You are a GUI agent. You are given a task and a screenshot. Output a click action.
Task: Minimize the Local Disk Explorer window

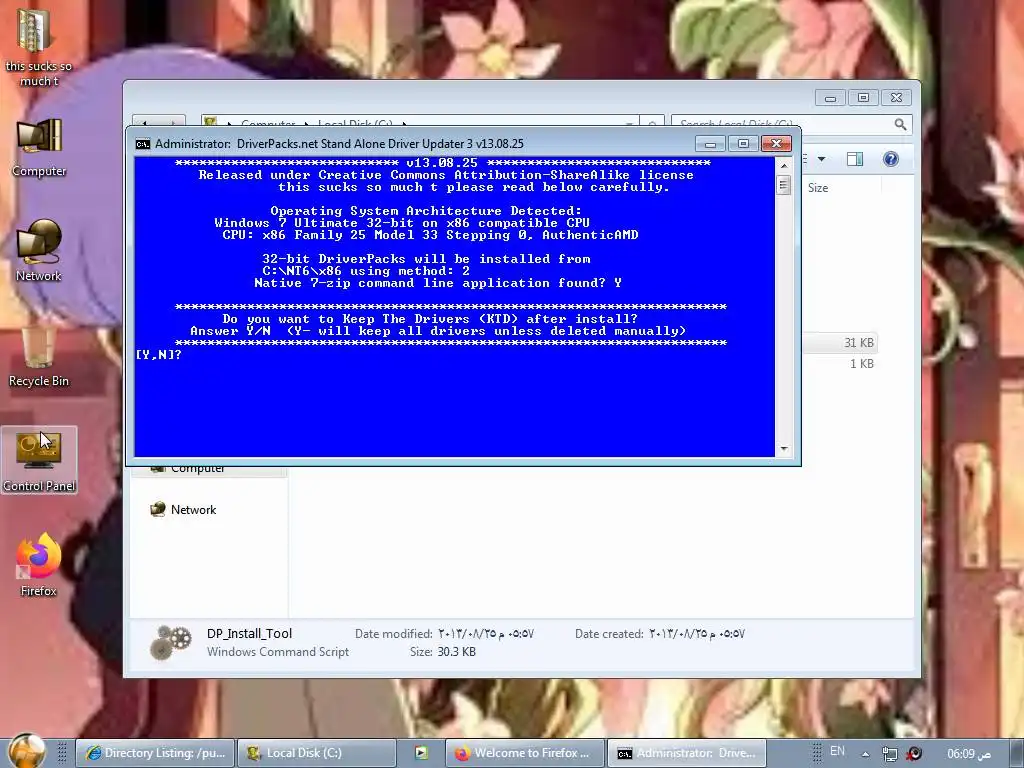pos(830,98)
